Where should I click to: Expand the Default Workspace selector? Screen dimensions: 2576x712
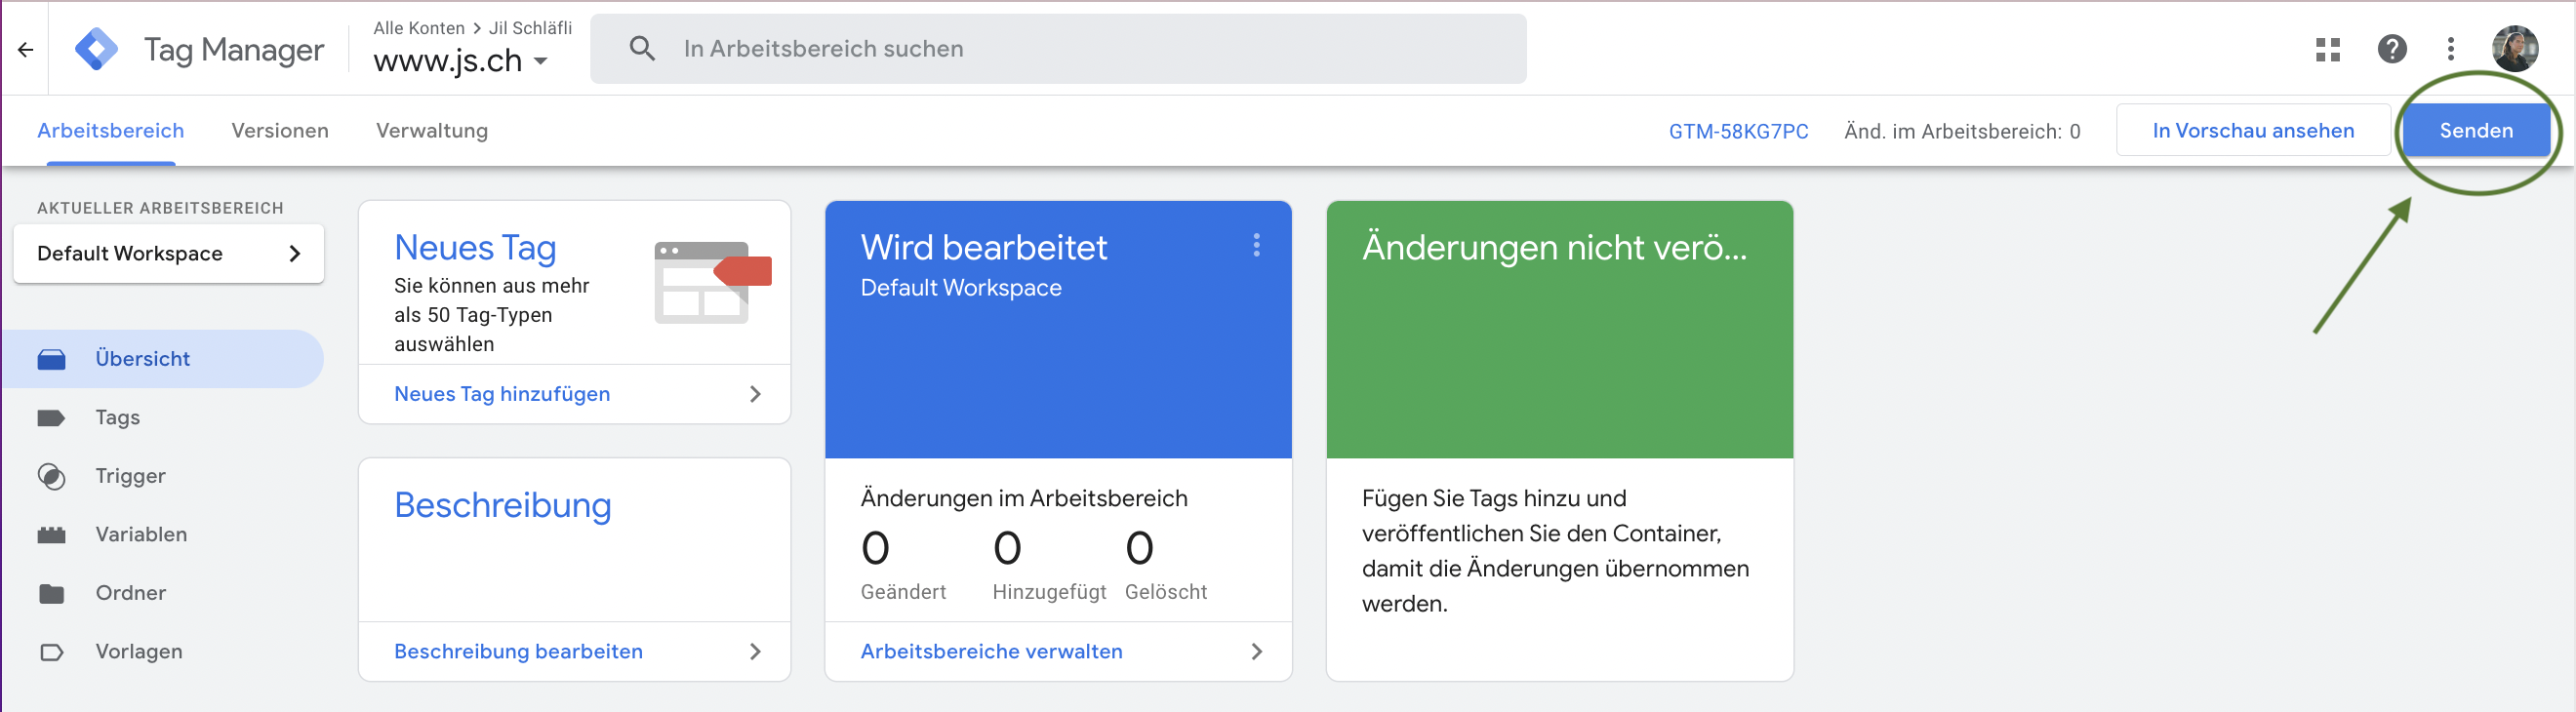(x=168, y=254)
